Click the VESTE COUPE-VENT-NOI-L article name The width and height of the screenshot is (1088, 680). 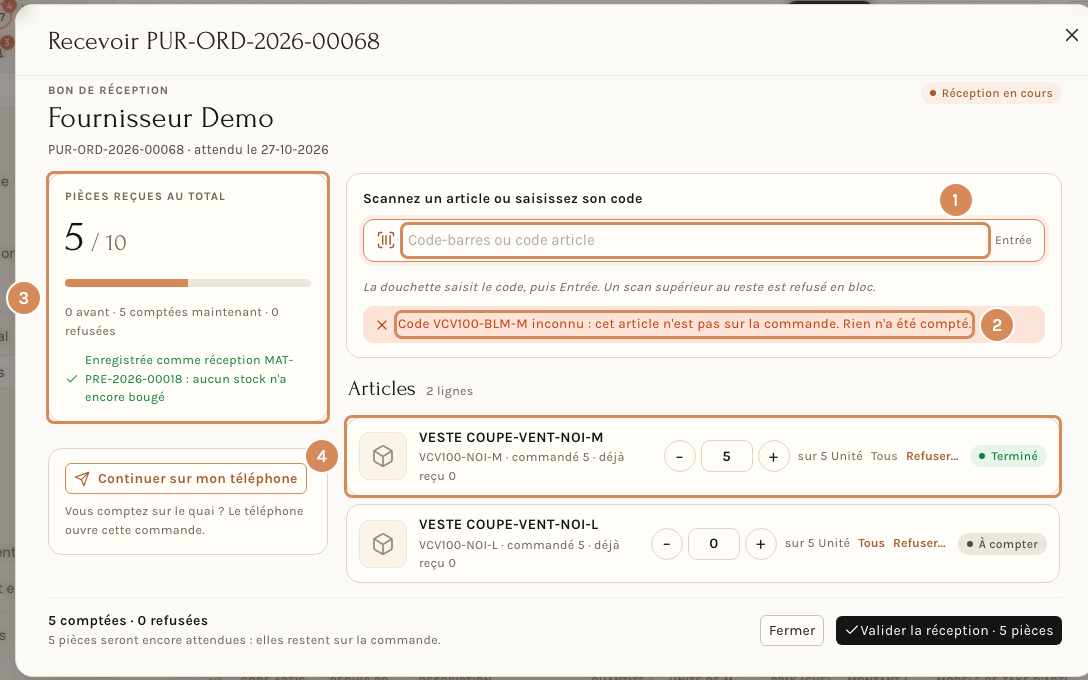[509, 525]
